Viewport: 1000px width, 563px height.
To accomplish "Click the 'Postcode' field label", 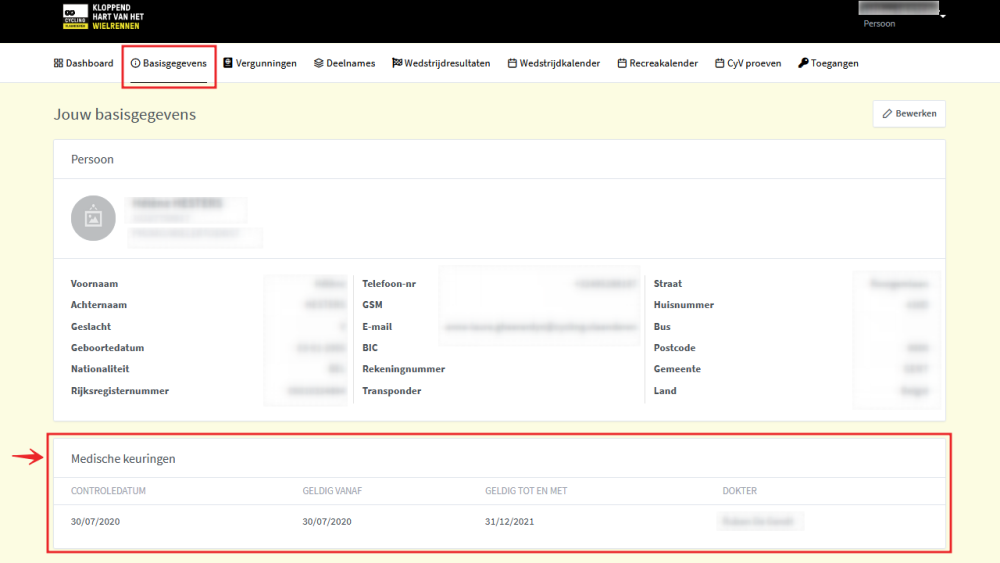I will 675,347.
